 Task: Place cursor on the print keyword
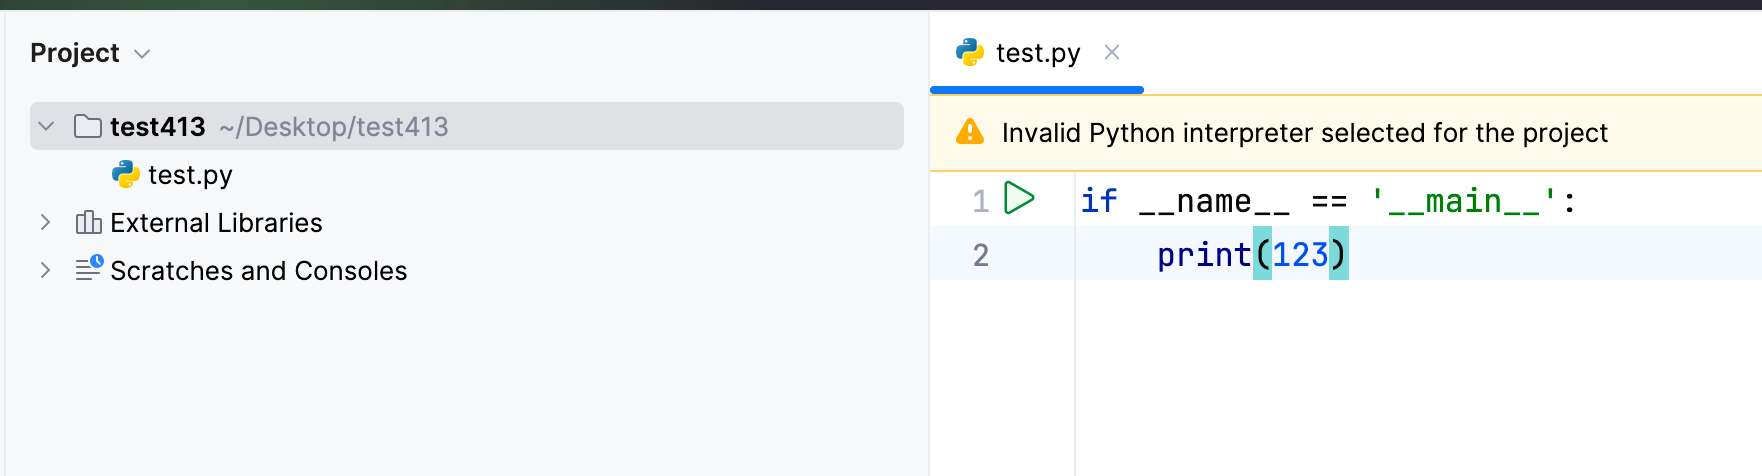(x=1204, y=255)
